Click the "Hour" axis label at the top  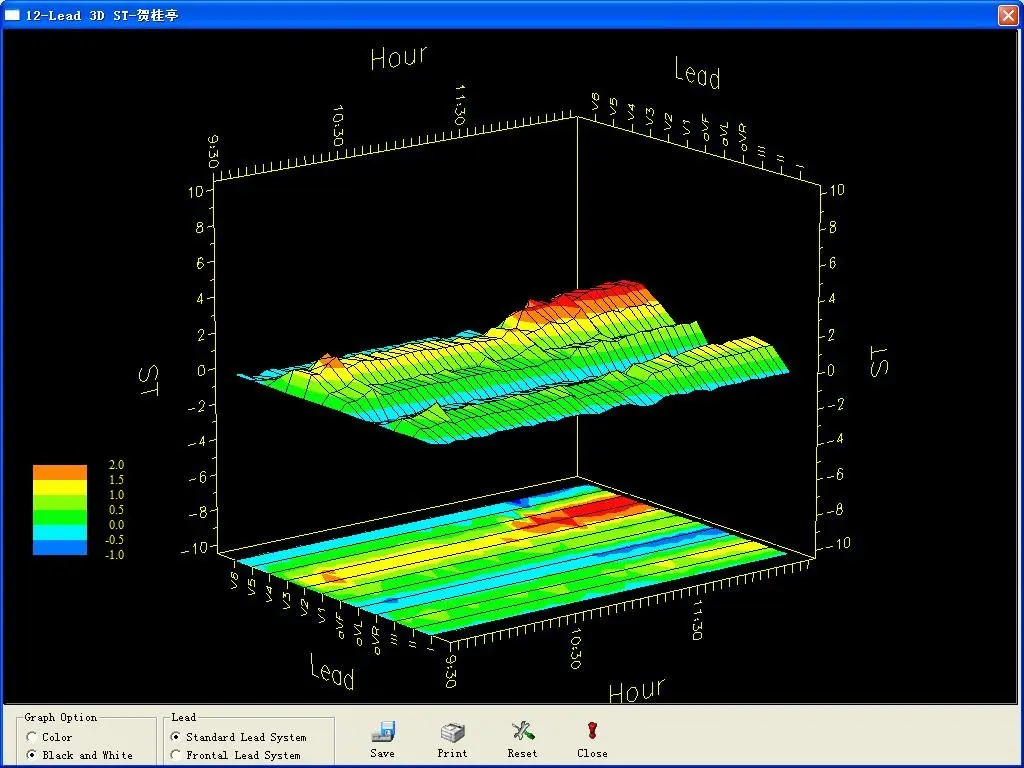398,58
